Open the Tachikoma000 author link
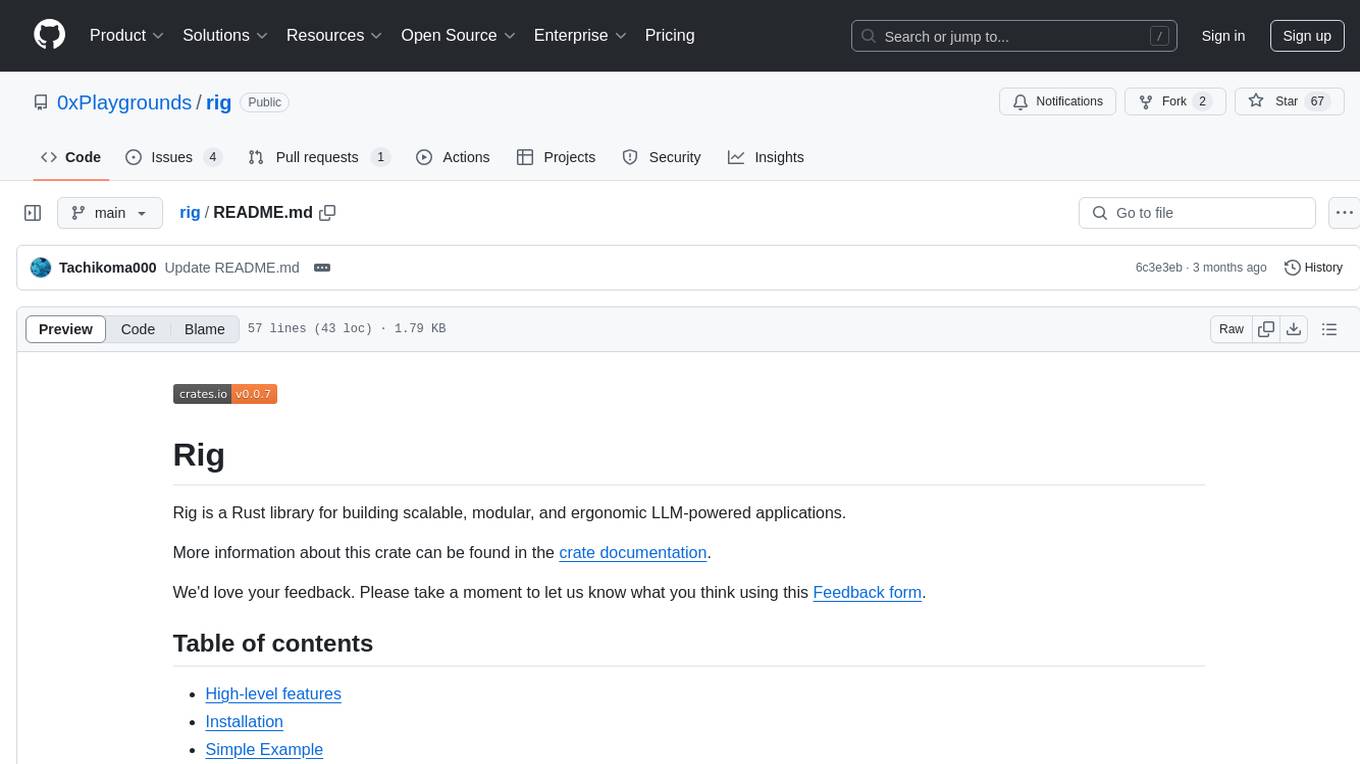This screenshot has height=764, width=1360. point(108,267)
